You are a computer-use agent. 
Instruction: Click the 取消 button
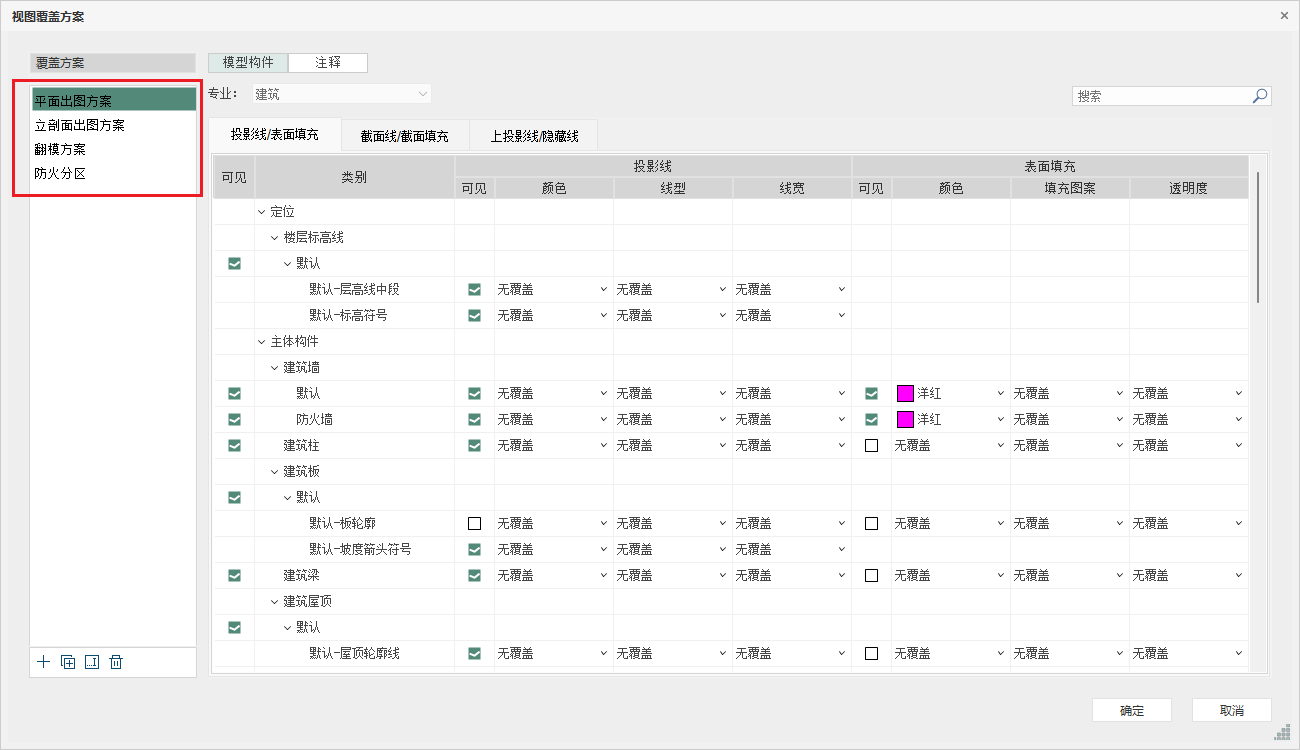1231,710
